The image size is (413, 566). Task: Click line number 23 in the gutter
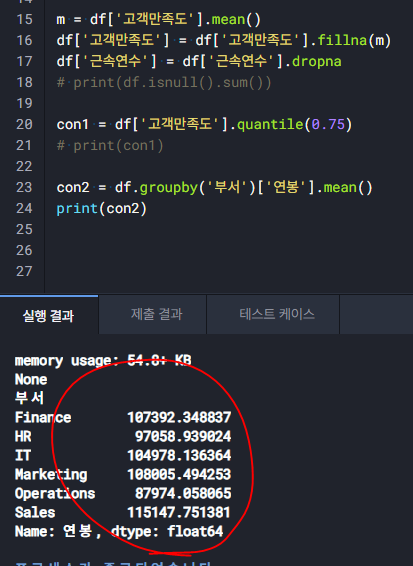tap(24, 187)
